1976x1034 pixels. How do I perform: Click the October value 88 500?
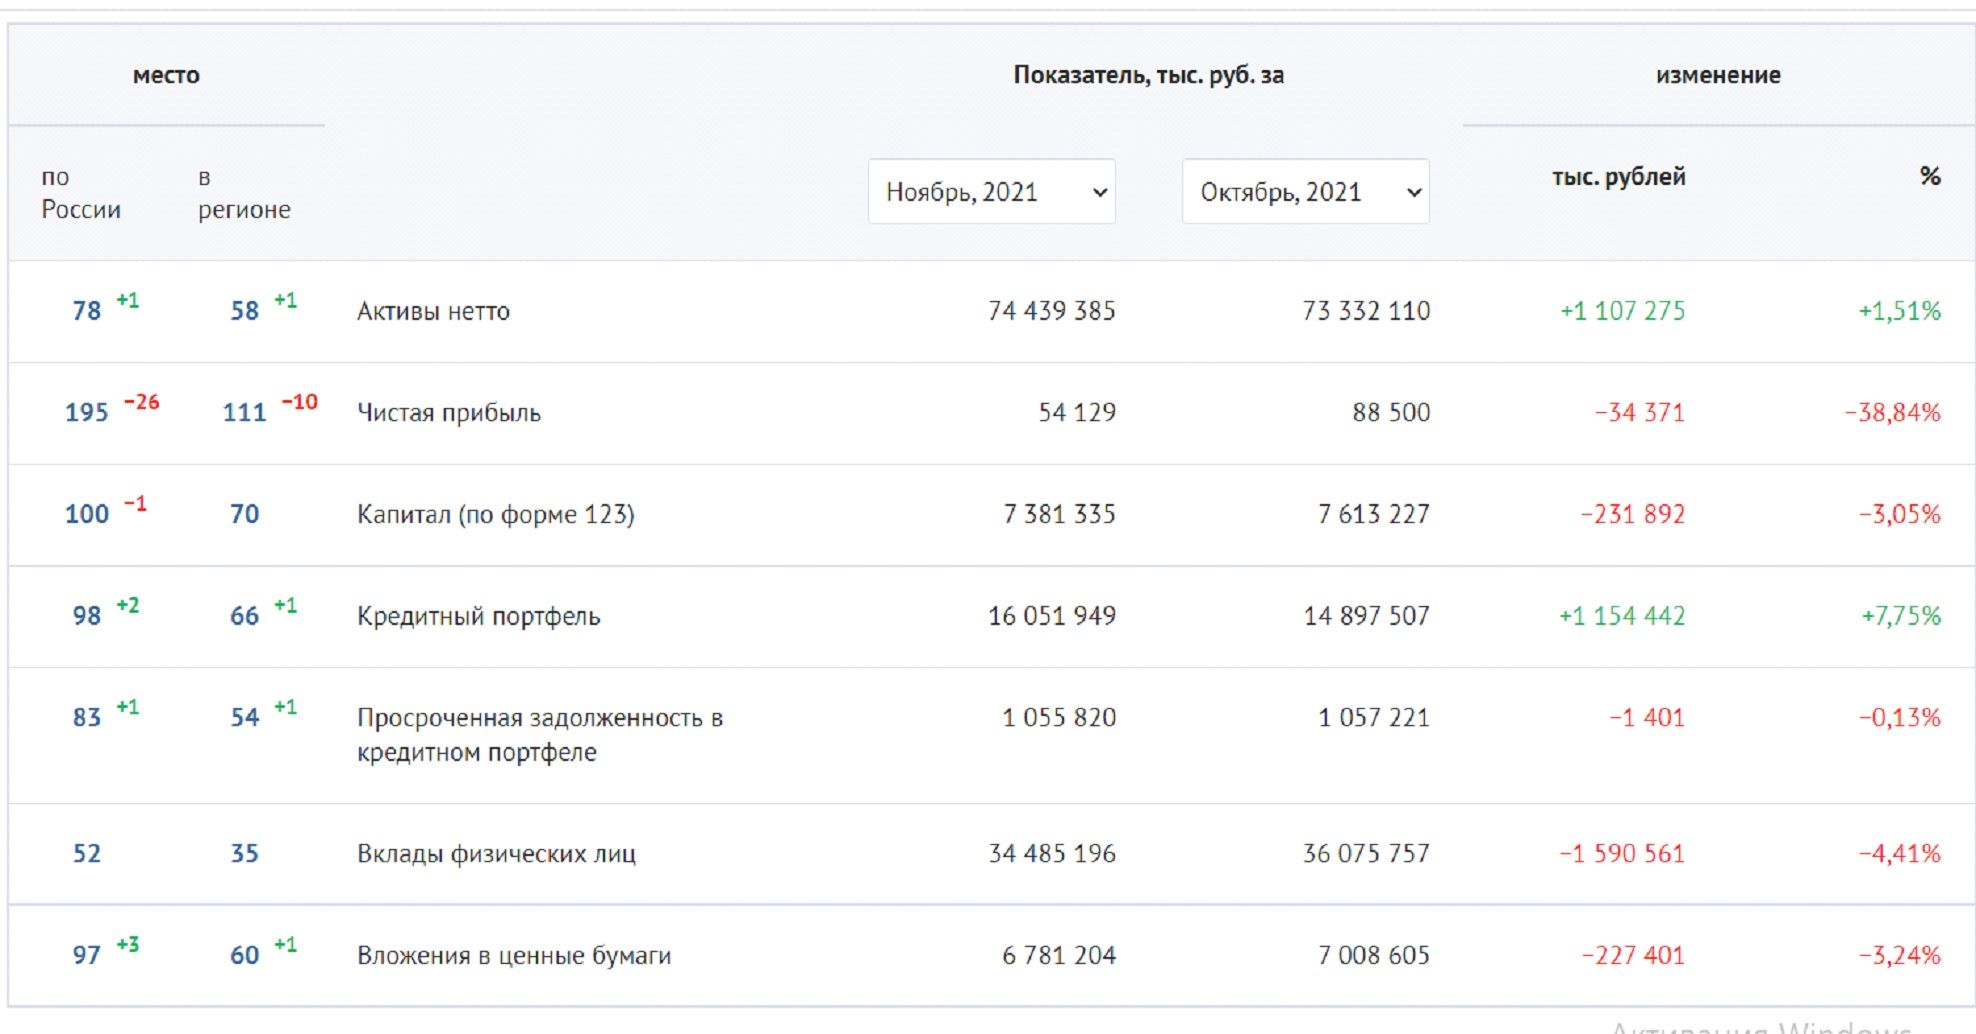tap(1391, 413)
